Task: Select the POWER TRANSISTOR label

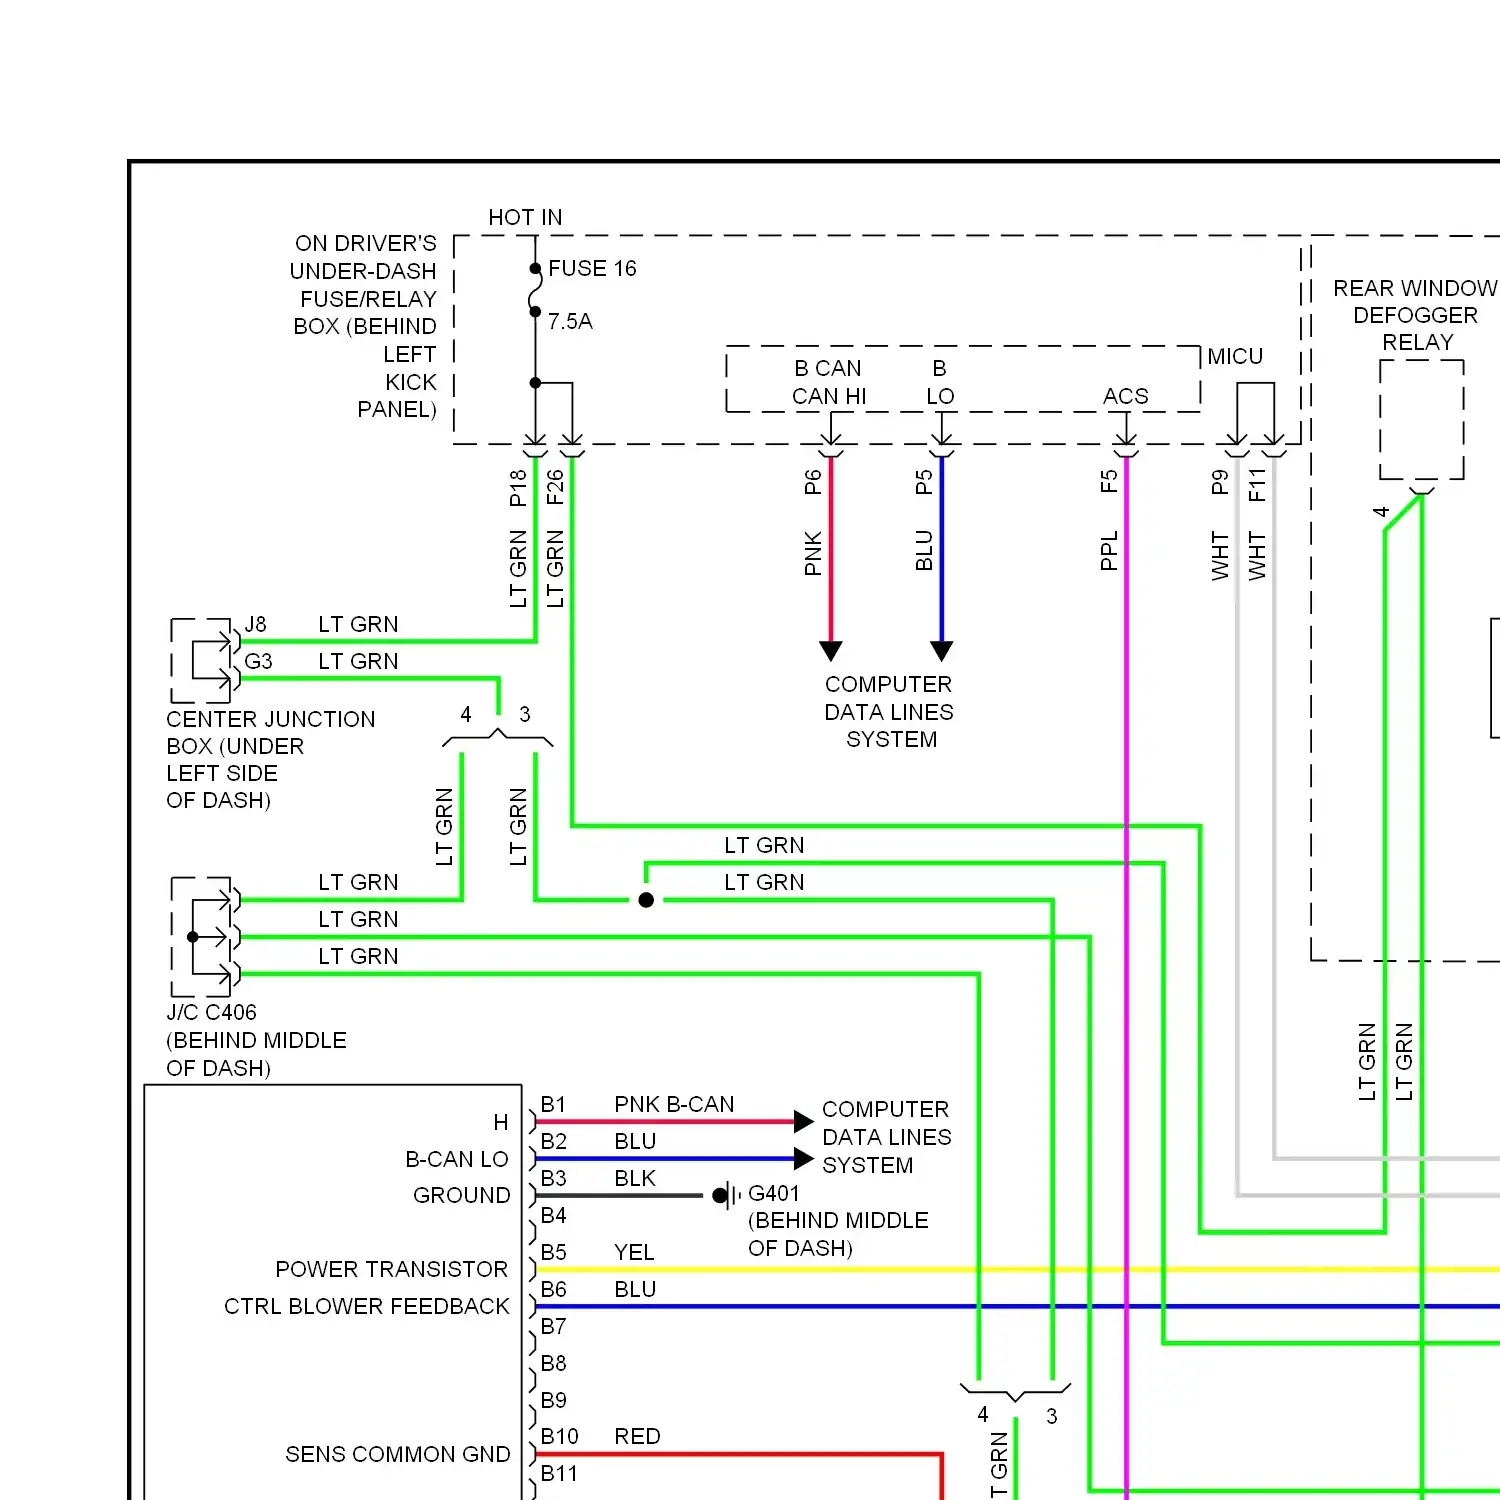Action: tap(391, 1269)
